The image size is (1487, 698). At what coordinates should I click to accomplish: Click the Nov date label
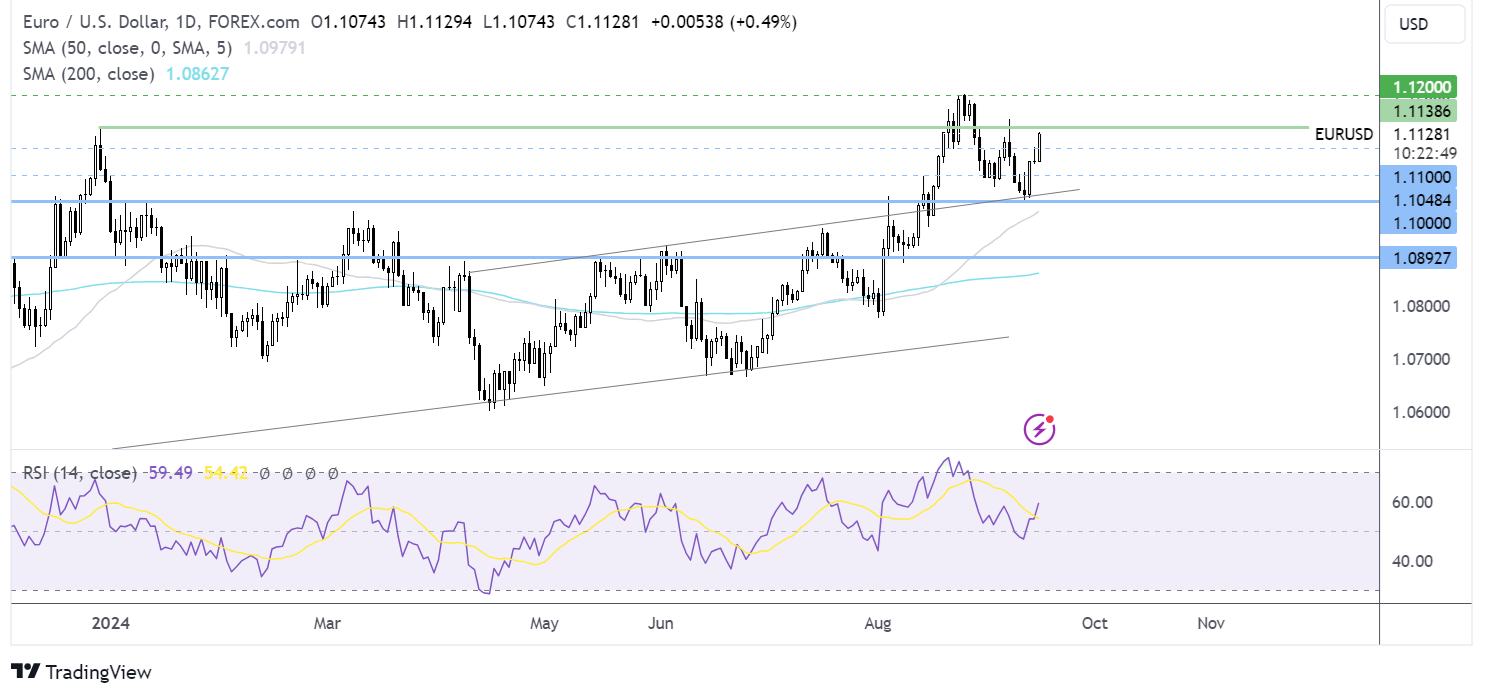1211,623
